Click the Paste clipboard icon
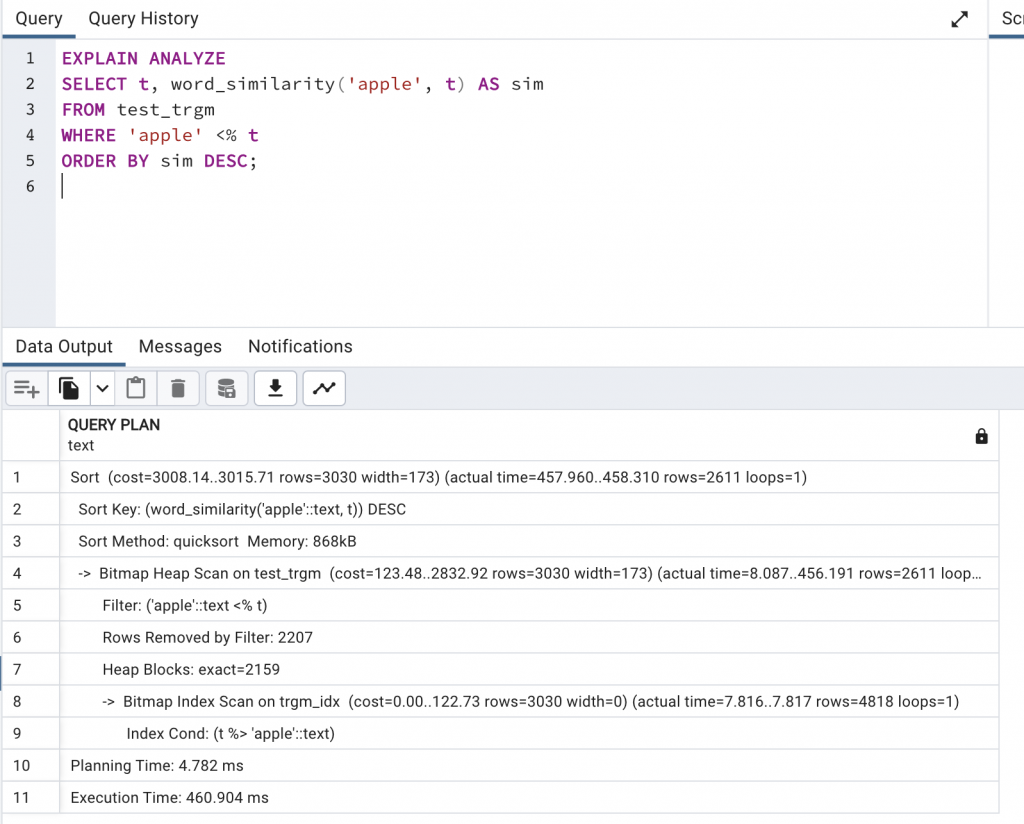This screenshot has height=824, width=1024. tap(136, 388)
